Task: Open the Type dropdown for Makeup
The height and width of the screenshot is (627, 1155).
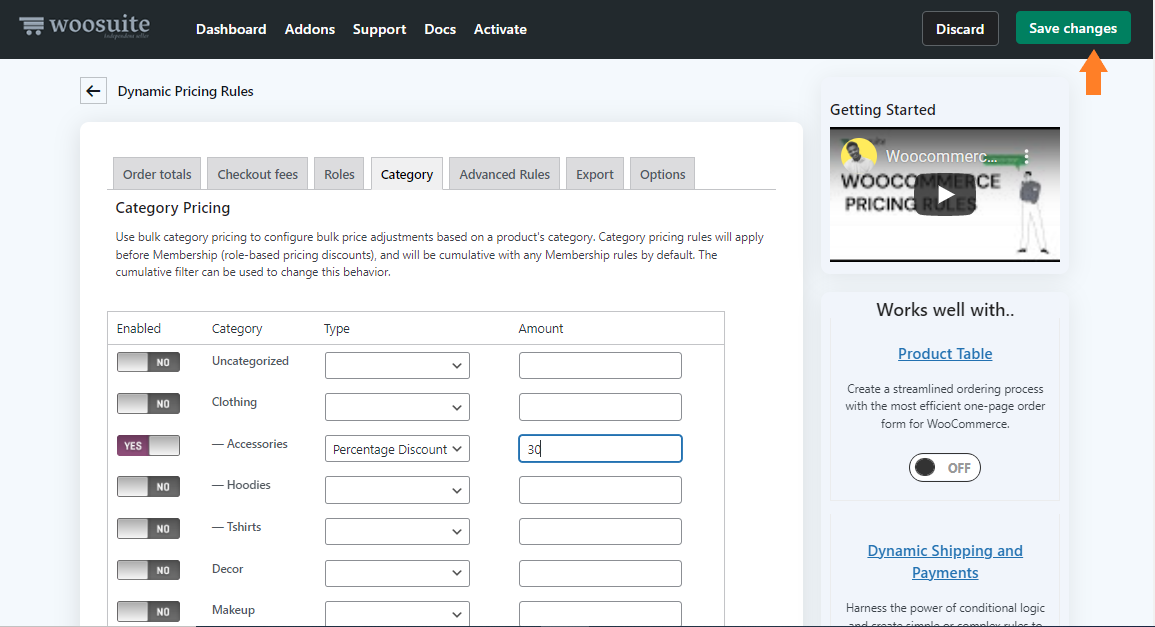Action: [397, 614]
